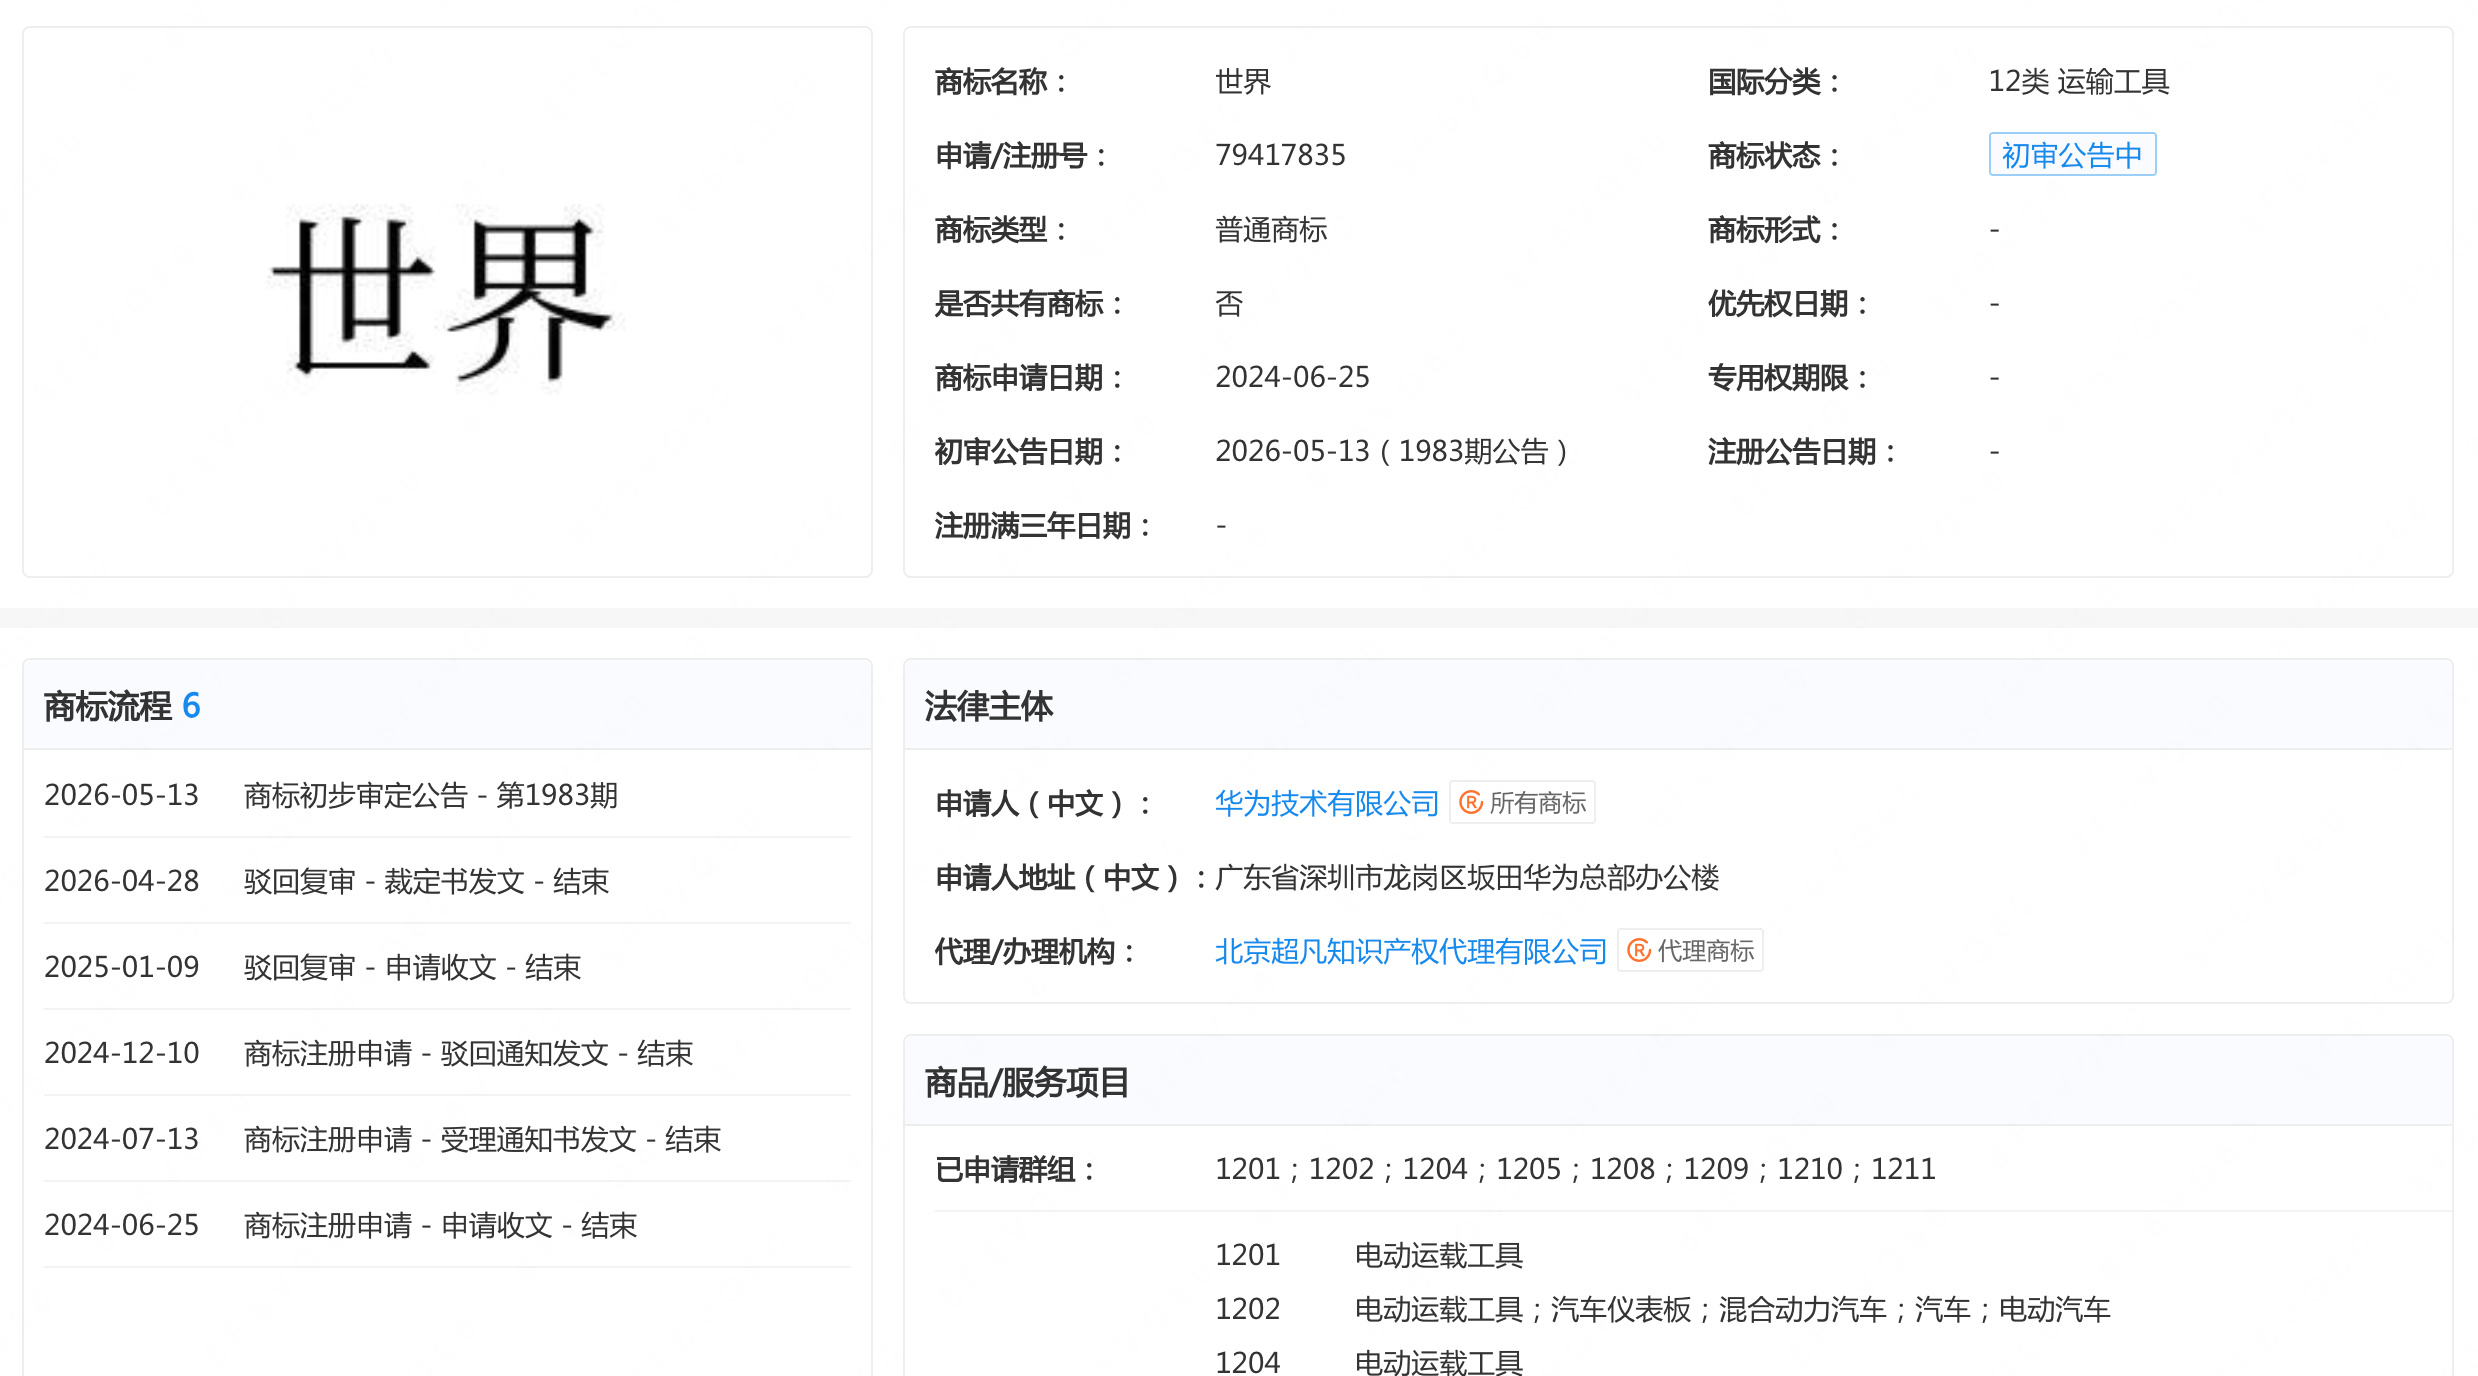Select flow row 商标注册申请 - 驳回通知发文 - 结束
Screen dimensions: 2478x1376
447,1053
